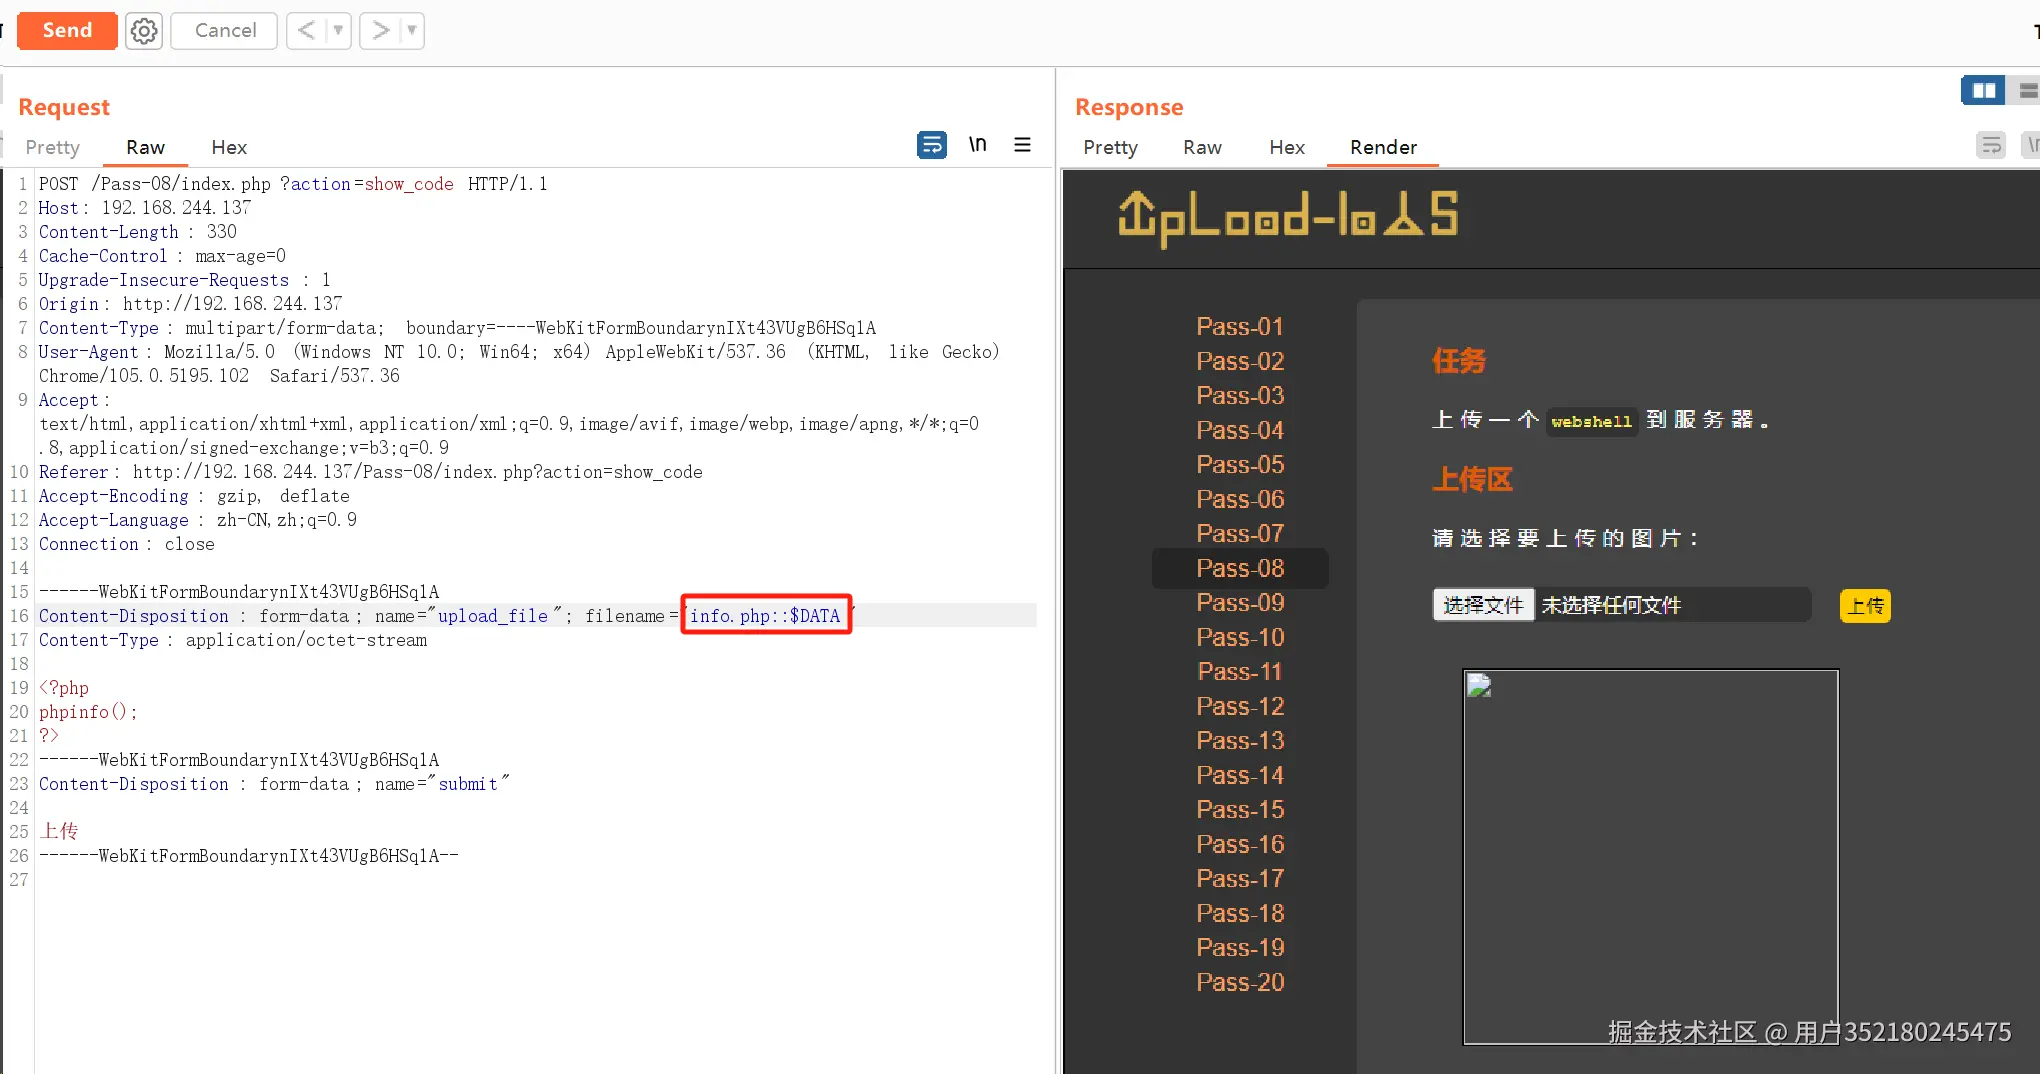
Task: Open the Request panel hamburger menu
Action: 1022,145
